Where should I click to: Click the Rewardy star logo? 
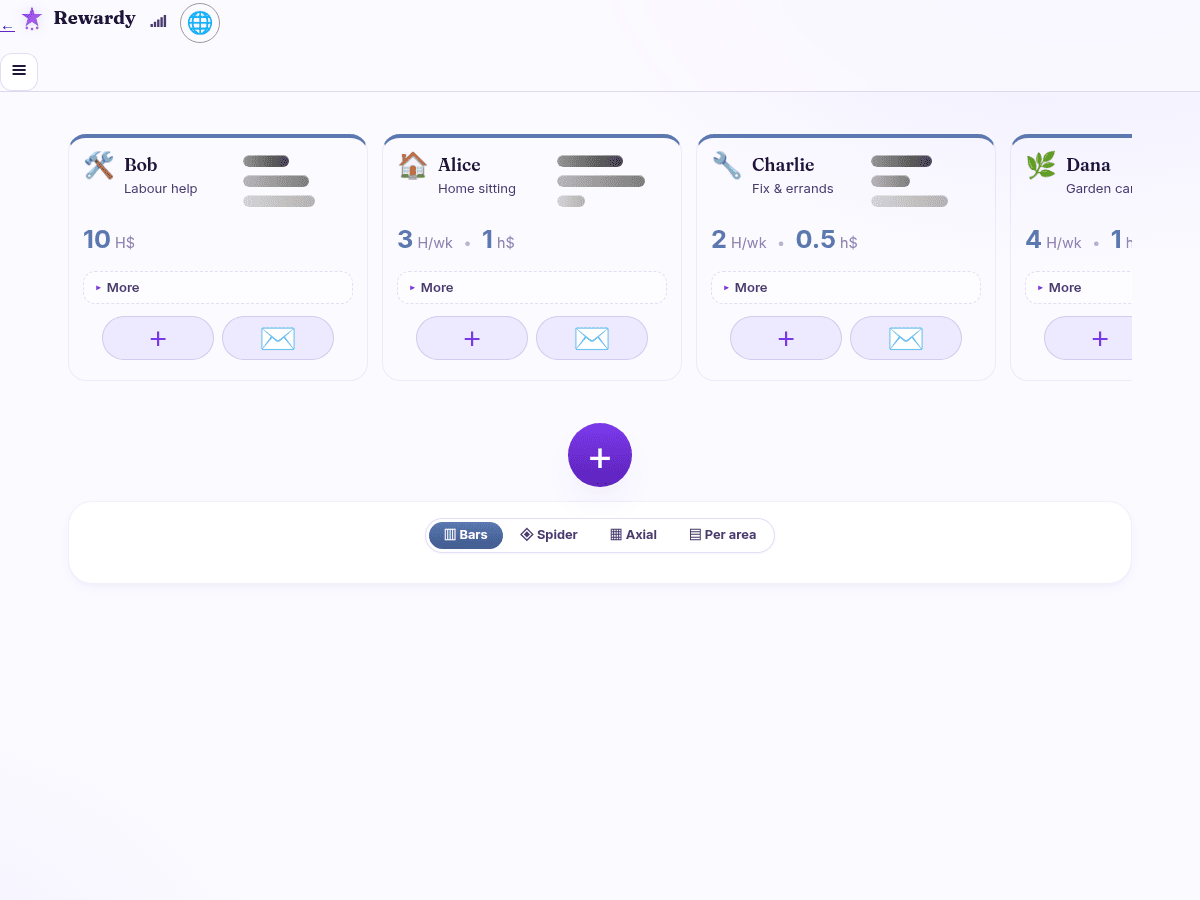32,18
